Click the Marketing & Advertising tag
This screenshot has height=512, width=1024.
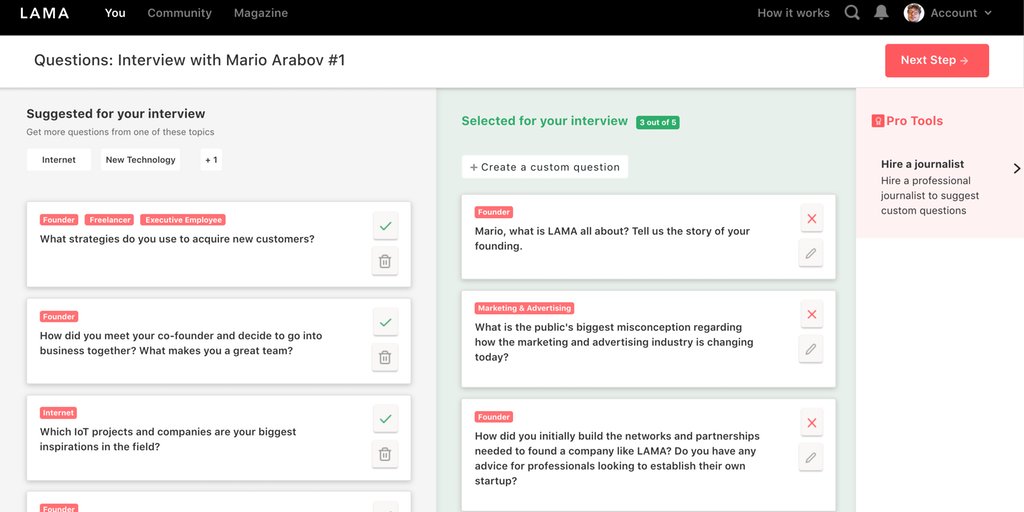click(524, 308)
